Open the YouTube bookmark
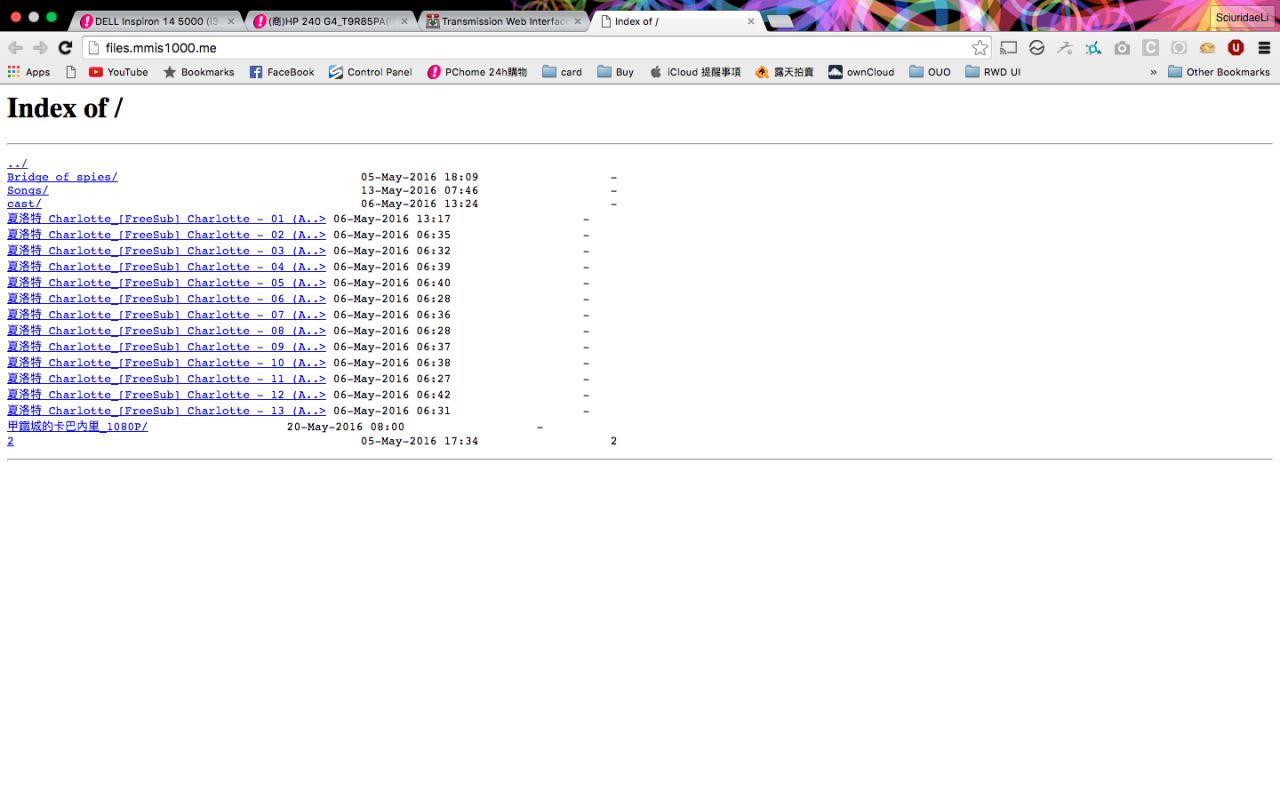1280x800 pixels. coord(118,72)
